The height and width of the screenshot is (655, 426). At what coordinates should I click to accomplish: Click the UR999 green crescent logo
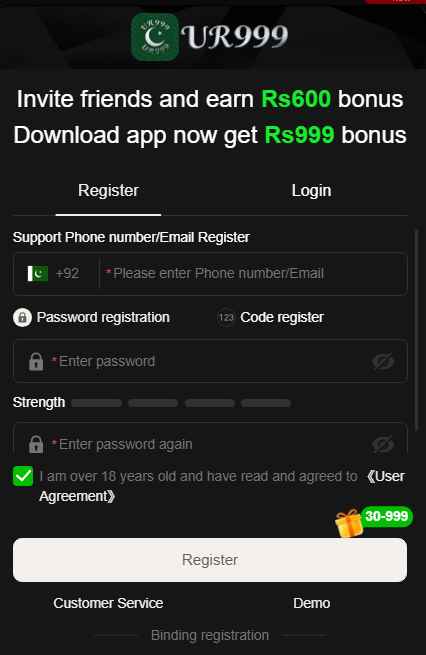[x=155, y=37]
